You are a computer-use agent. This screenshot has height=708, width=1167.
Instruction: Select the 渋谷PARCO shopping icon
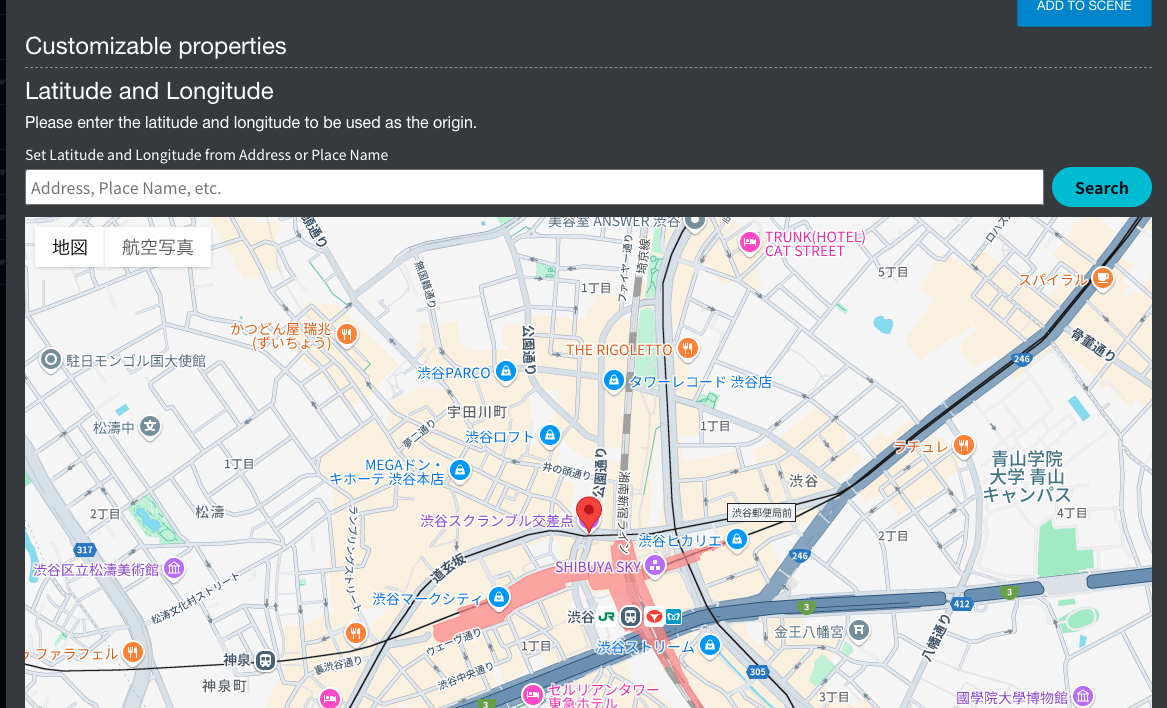pos(506,371)
